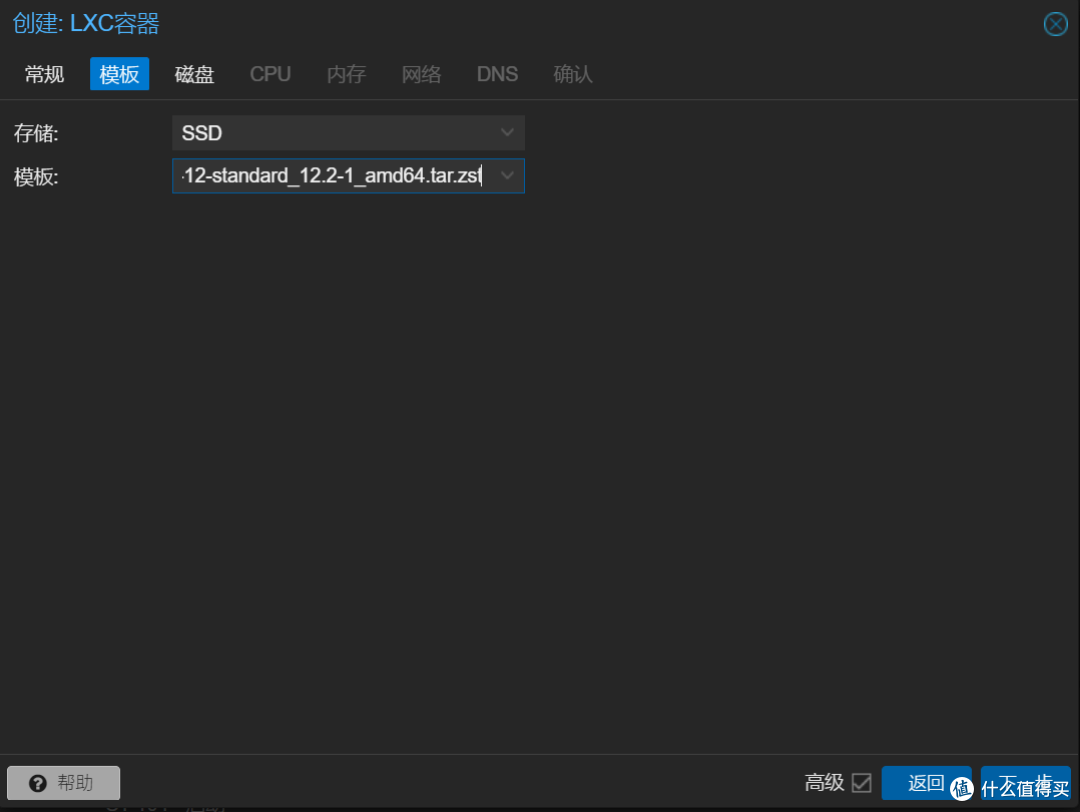Select the 模板 tab
Screen dimensions: 1080x812
[x=119, y=73]
